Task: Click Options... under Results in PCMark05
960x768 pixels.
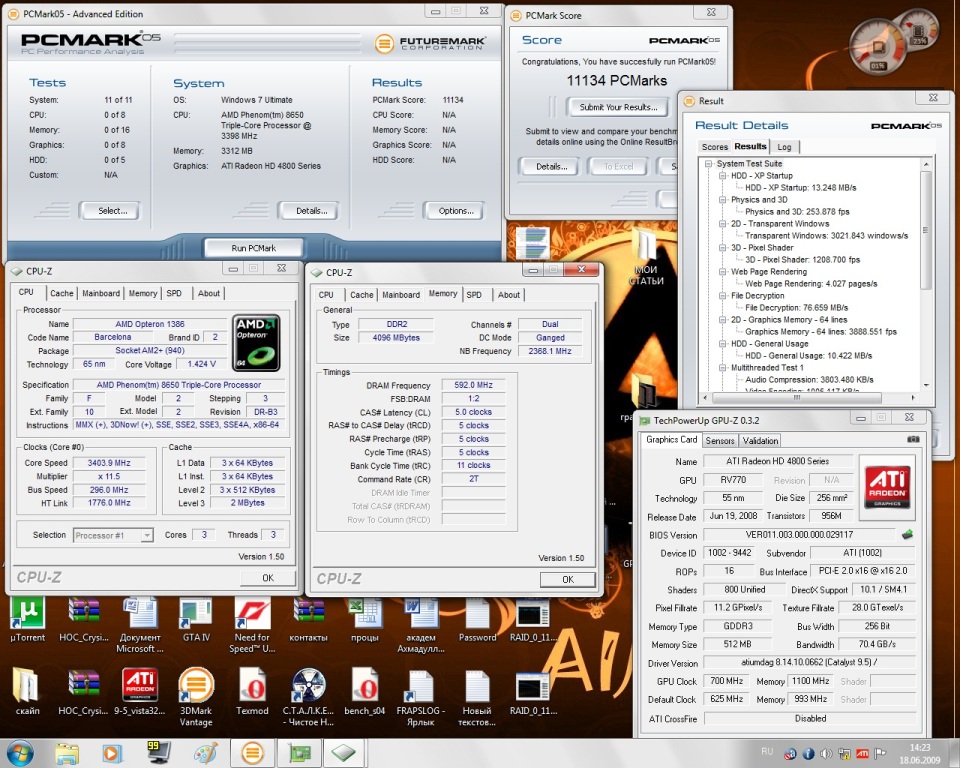Action: [x=456, y=211]
